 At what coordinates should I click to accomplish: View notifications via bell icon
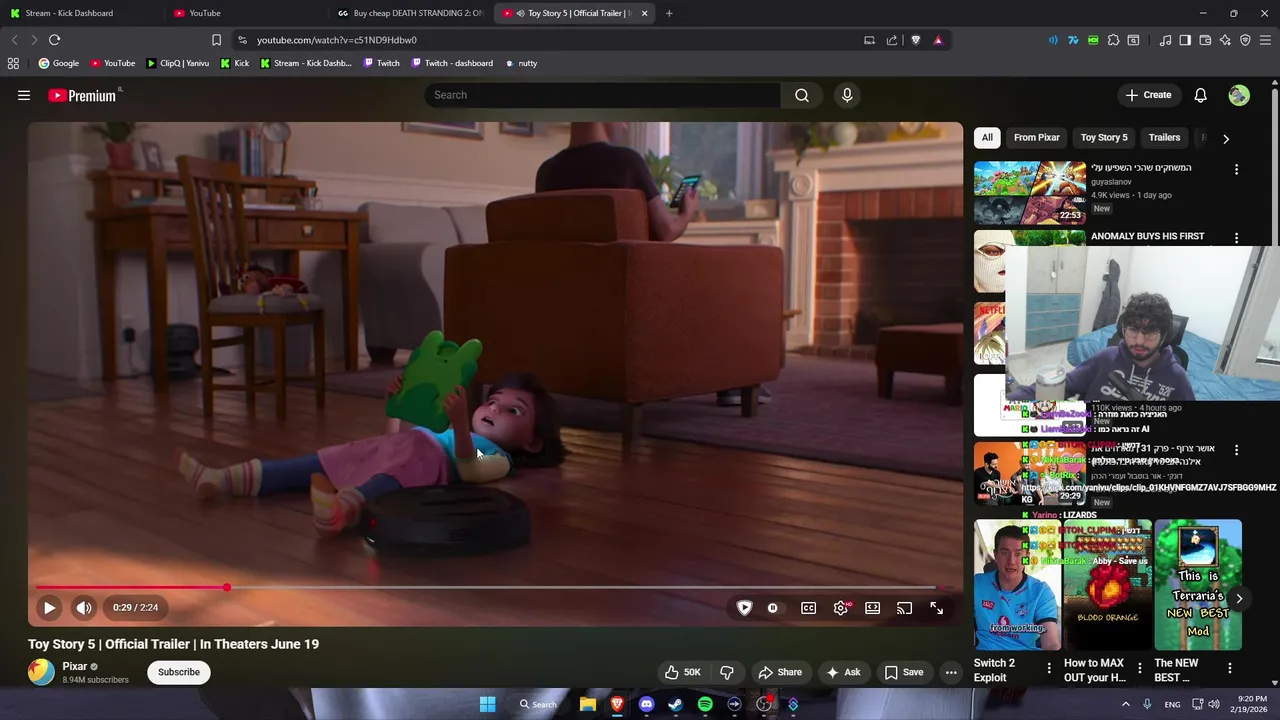(1200, 95)
